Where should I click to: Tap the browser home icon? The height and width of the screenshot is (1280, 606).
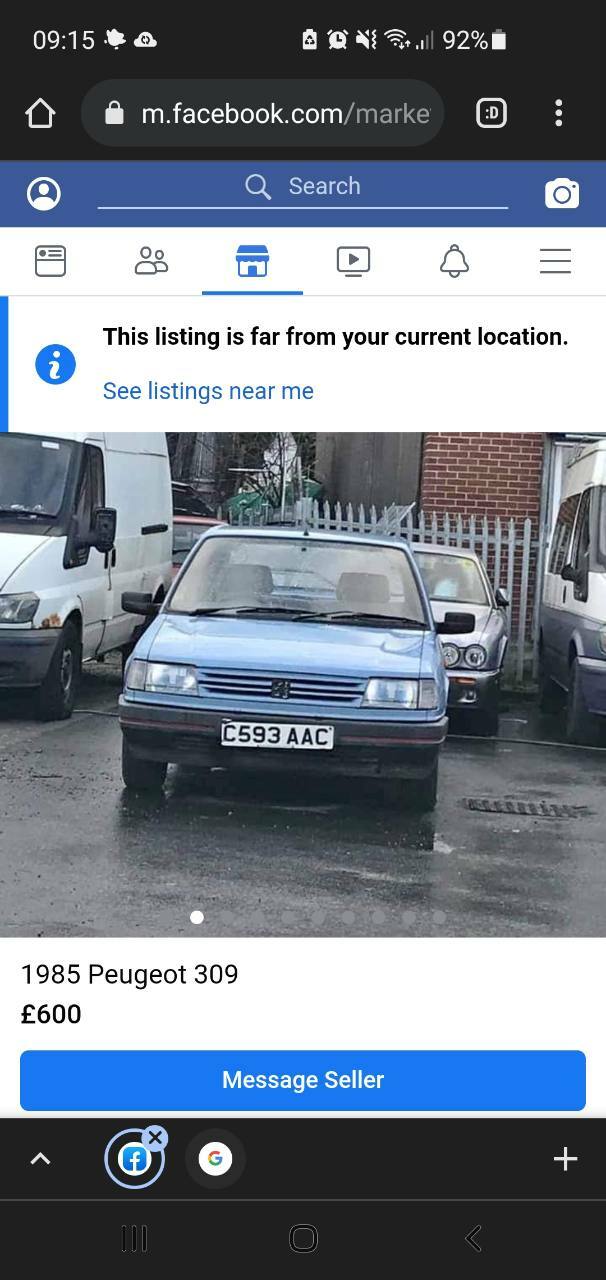(x=40, y=113)
